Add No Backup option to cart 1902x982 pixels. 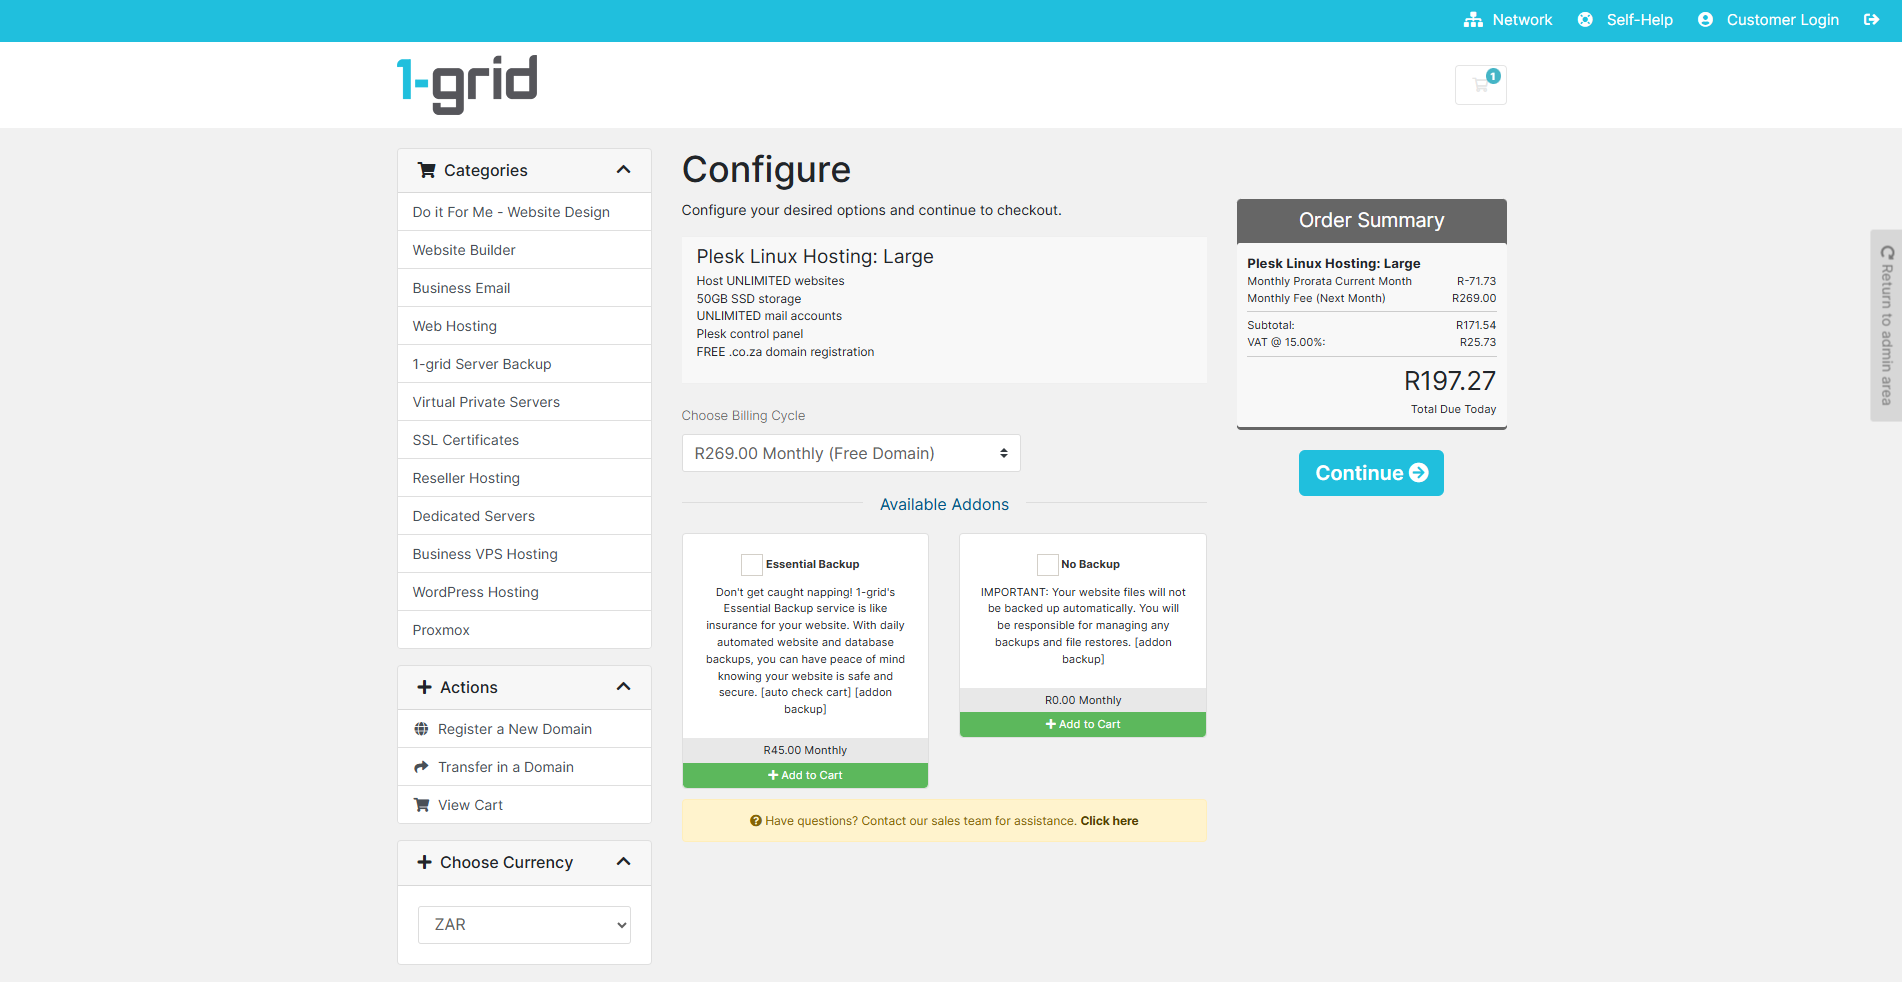coord(1083,725)
